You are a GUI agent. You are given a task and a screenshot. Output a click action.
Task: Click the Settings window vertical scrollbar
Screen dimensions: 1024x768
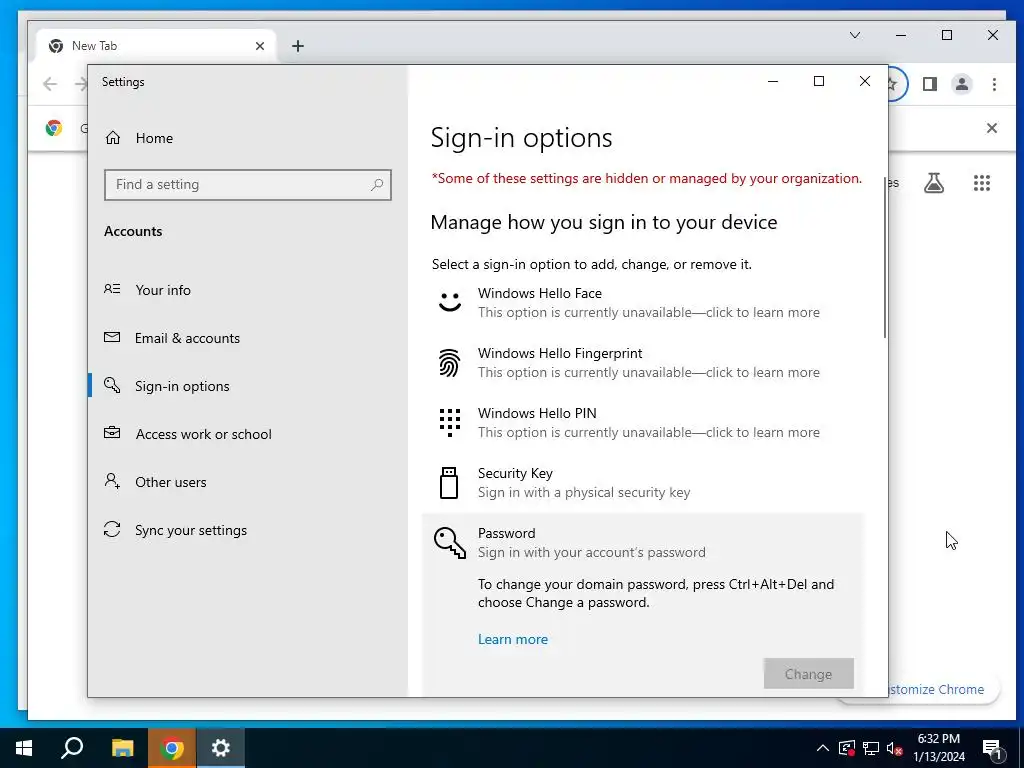coord(885,257)
